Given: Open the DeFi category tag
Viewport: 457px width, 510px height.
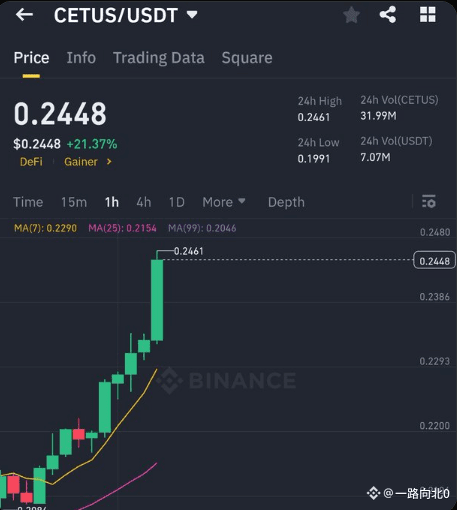Looking at the screenshot, I should click(31, 162).
